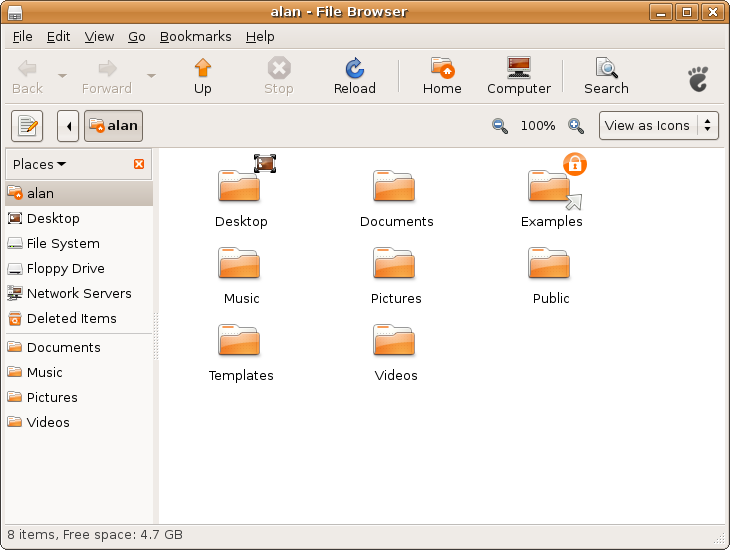
Task: Select the Videos folder icon in main pane
Action: pyautogui.click(x=394, y=340)
